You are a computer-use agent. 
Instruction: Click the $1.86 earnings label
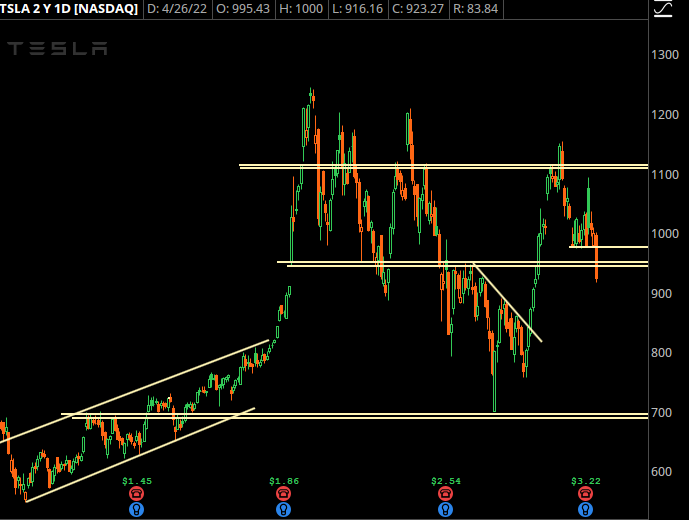284,481
